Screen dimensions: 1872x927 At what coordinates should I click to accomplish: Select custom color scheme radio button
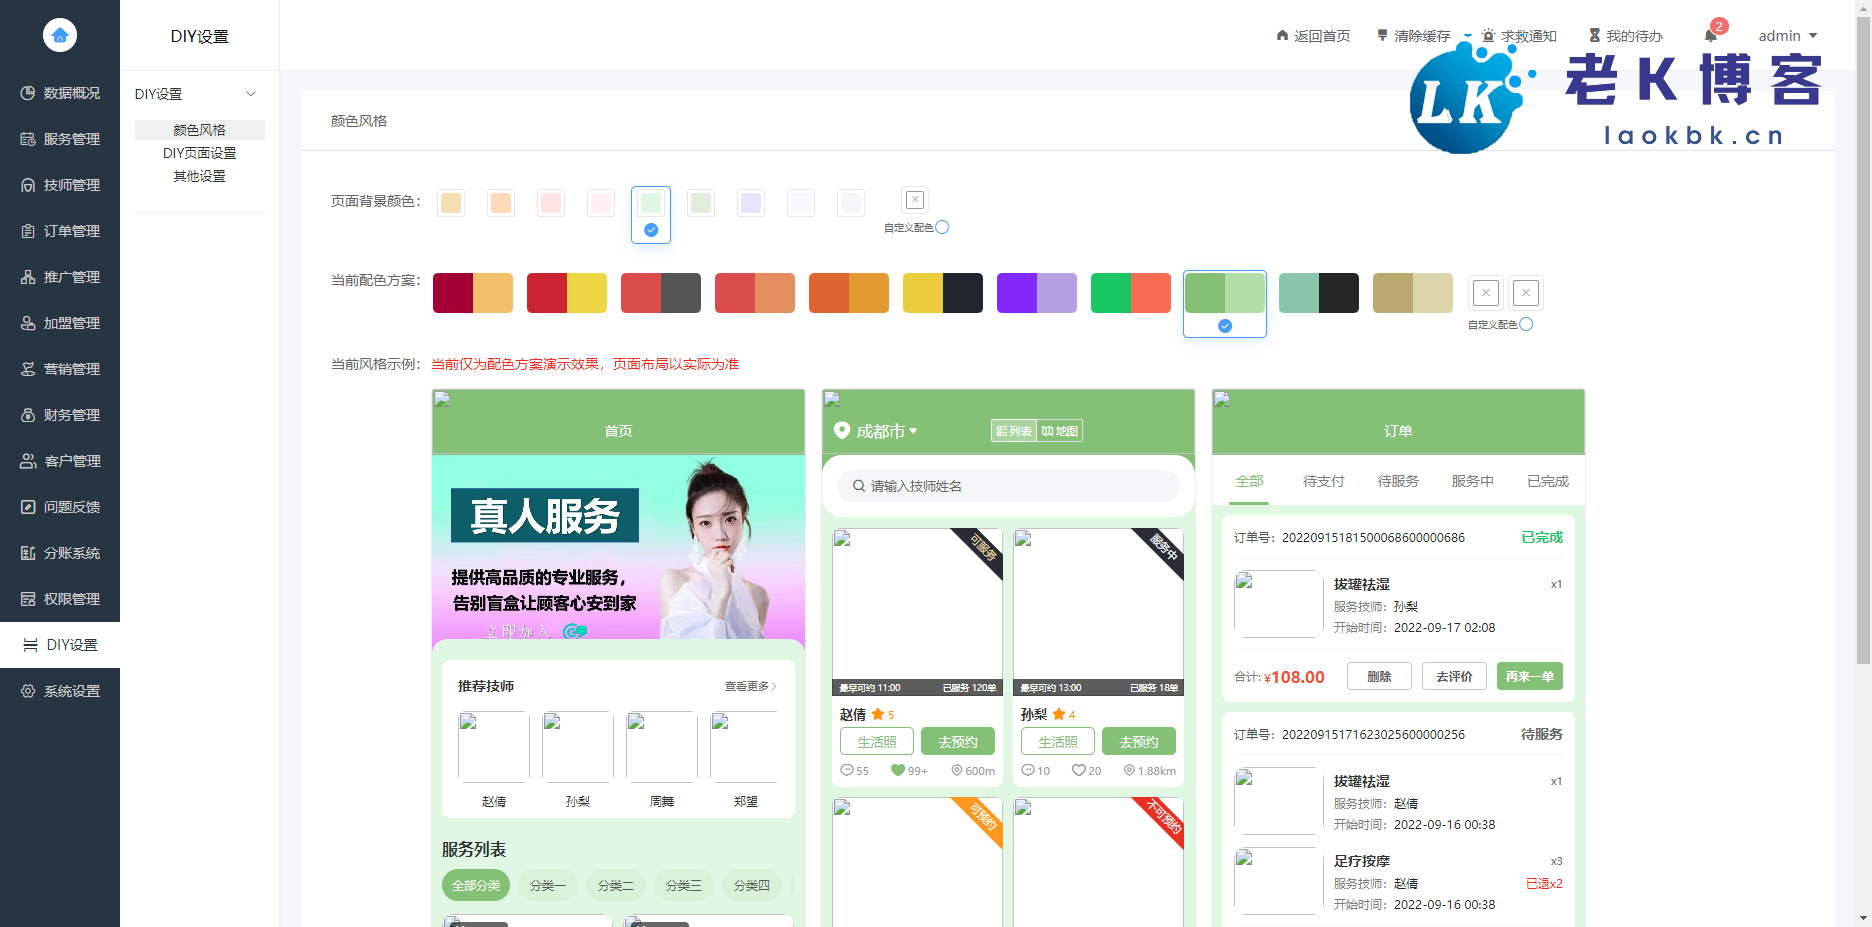[1526, 324]
